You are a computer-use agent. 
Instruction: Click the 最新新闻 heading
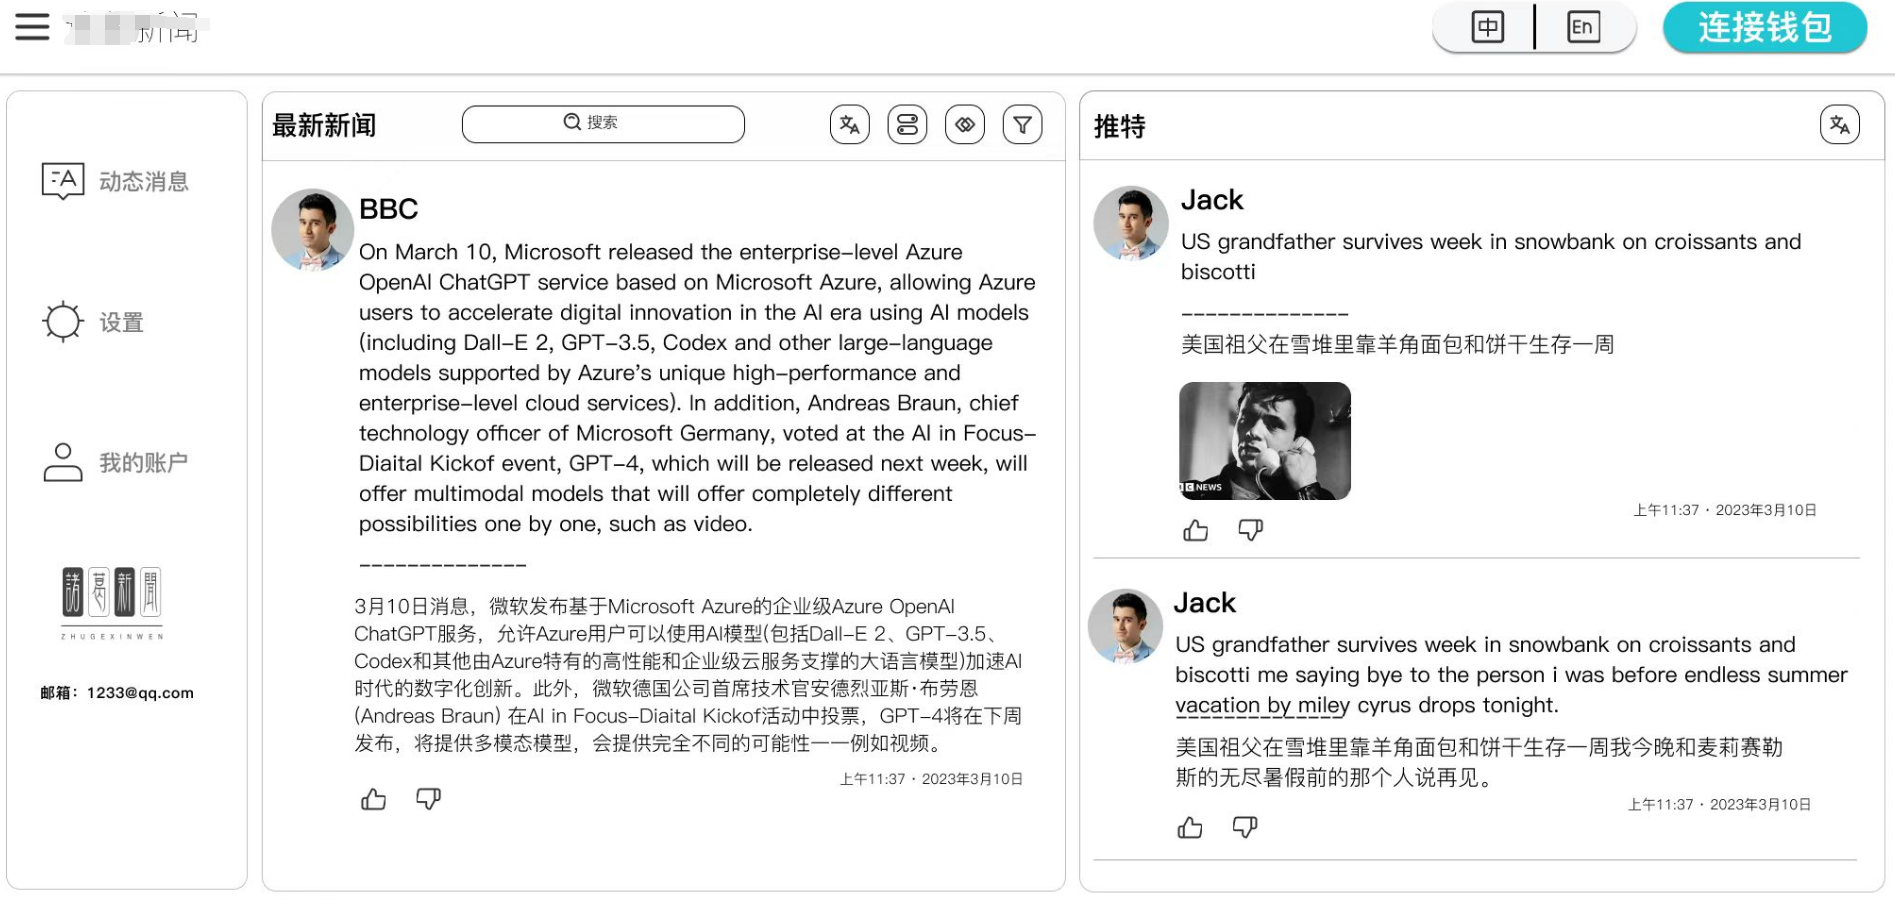coord(324,125)
